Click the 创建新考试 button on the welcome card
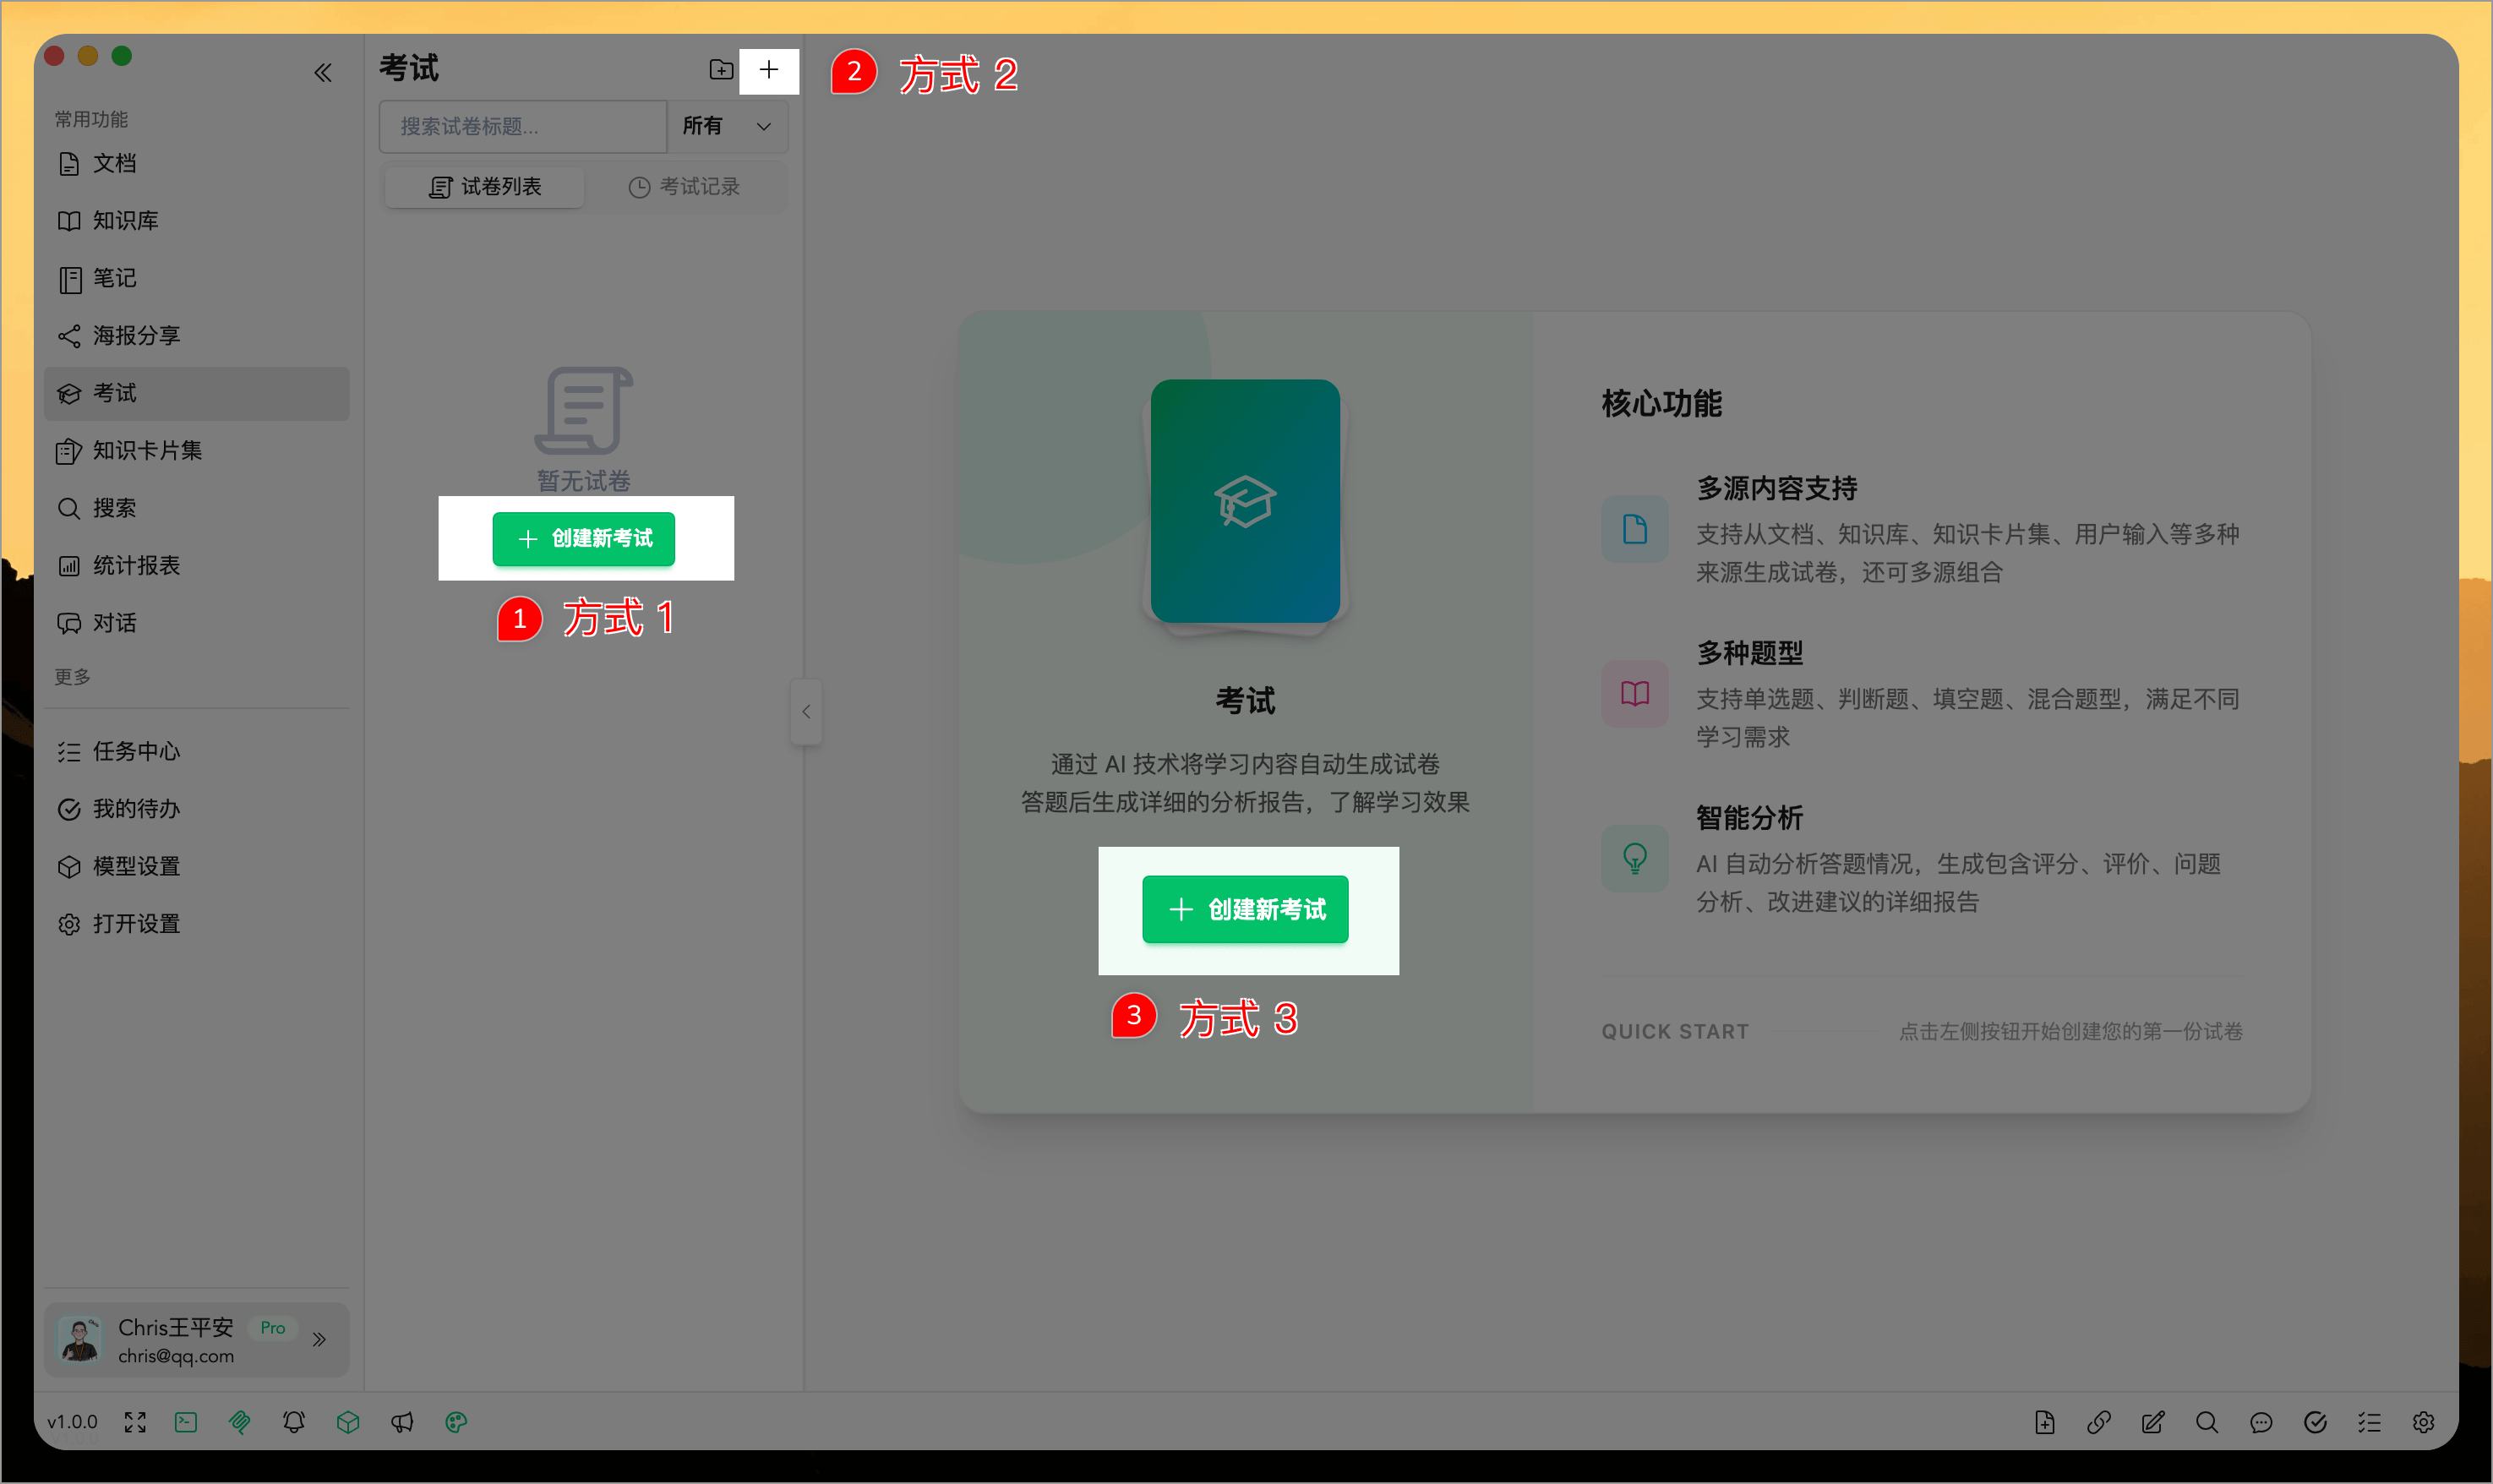Screen dimensions: 2493x1484 [x=1246, y=910]
